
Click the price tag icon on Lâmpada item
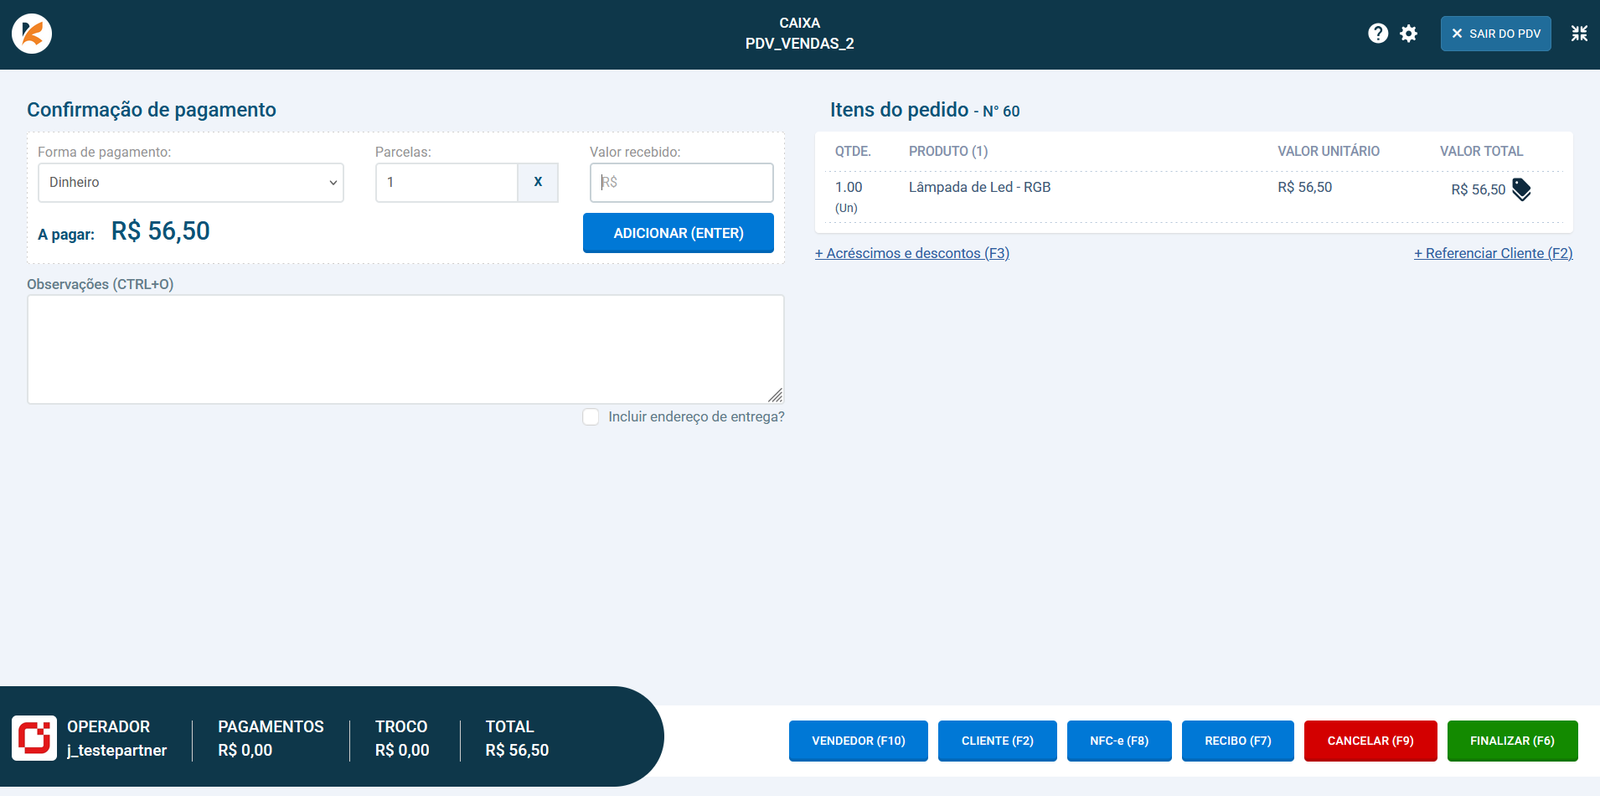(1521, 189)
